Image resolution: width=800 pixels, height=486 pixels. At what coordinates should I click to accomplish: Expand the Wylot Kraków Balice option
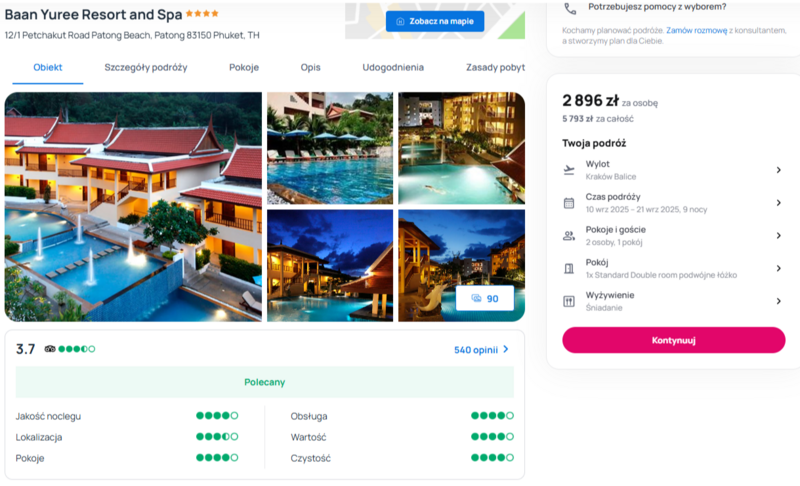673,170
